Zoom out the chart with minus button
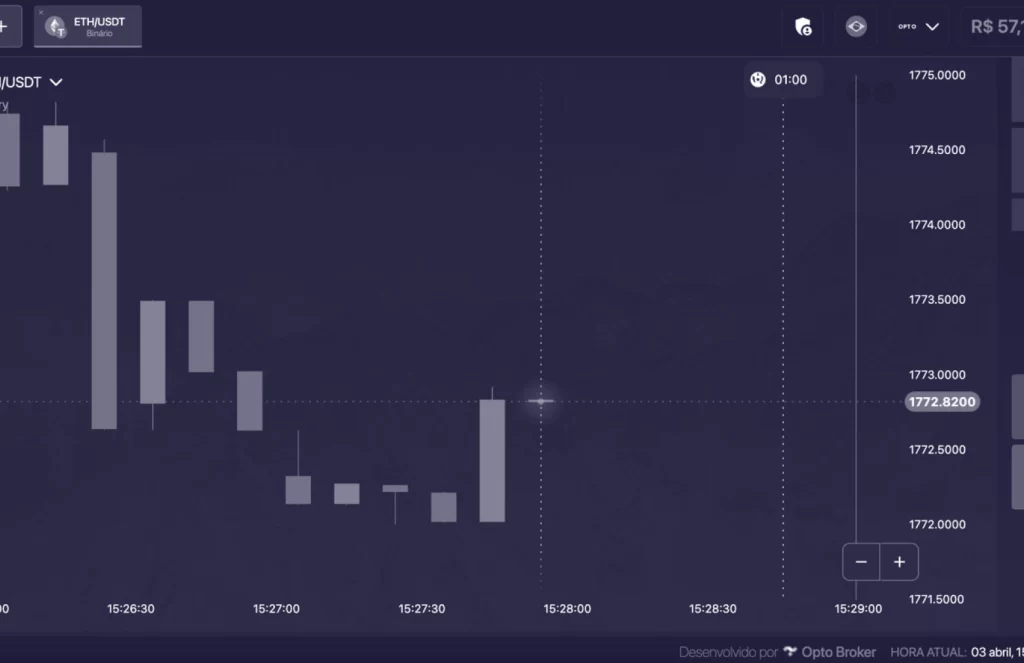 point(861,562)
